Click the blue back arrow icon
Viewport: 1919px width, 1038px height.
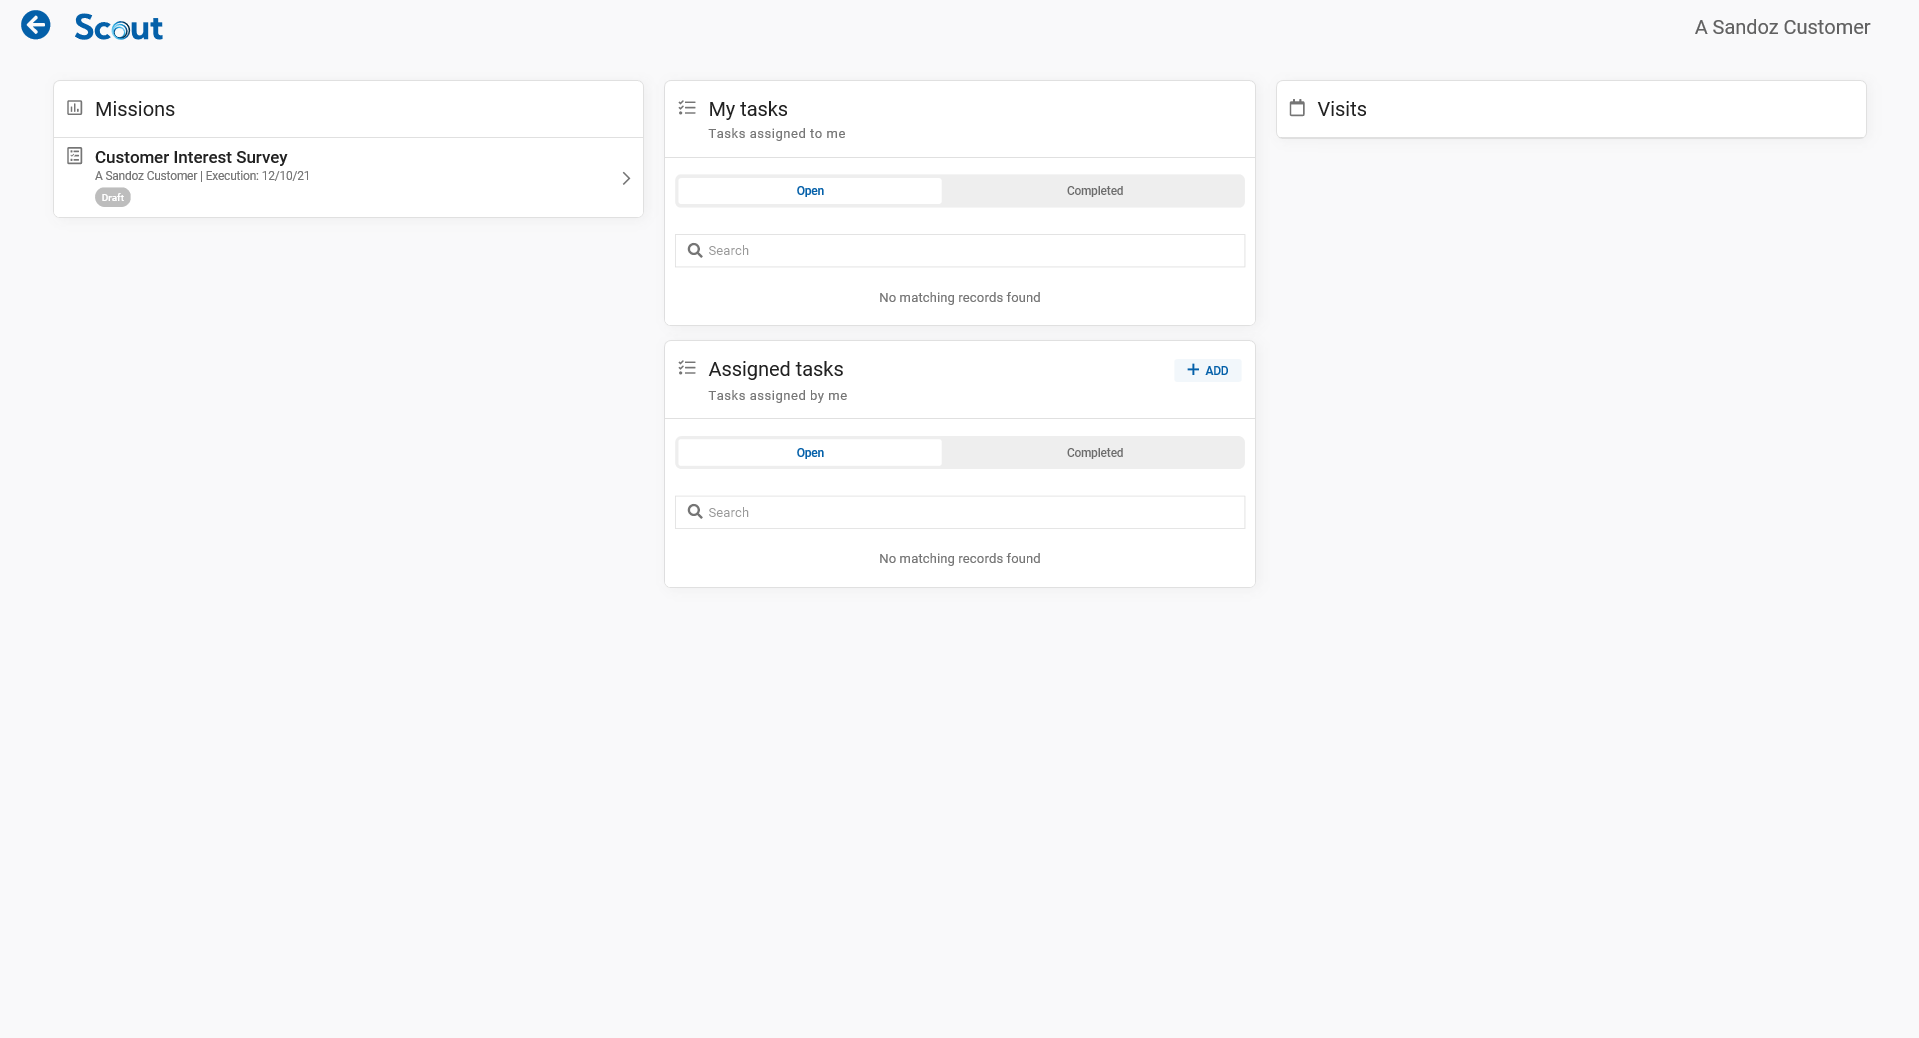[36, 25]
